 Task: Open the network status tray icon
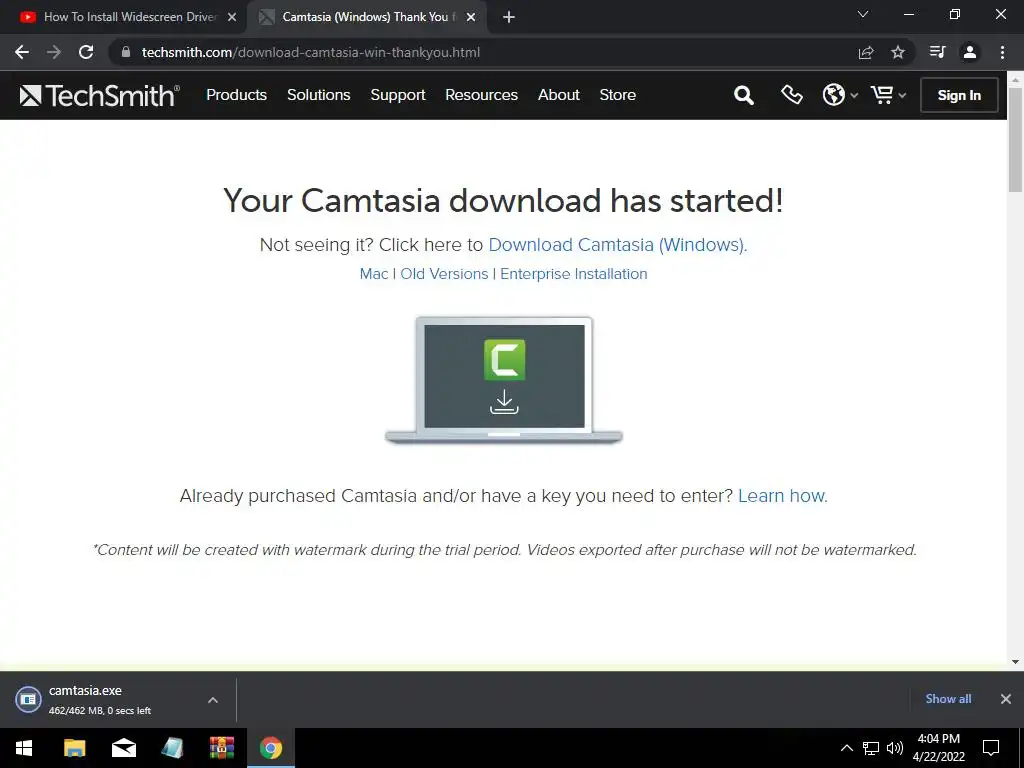[x=871, y=748]
